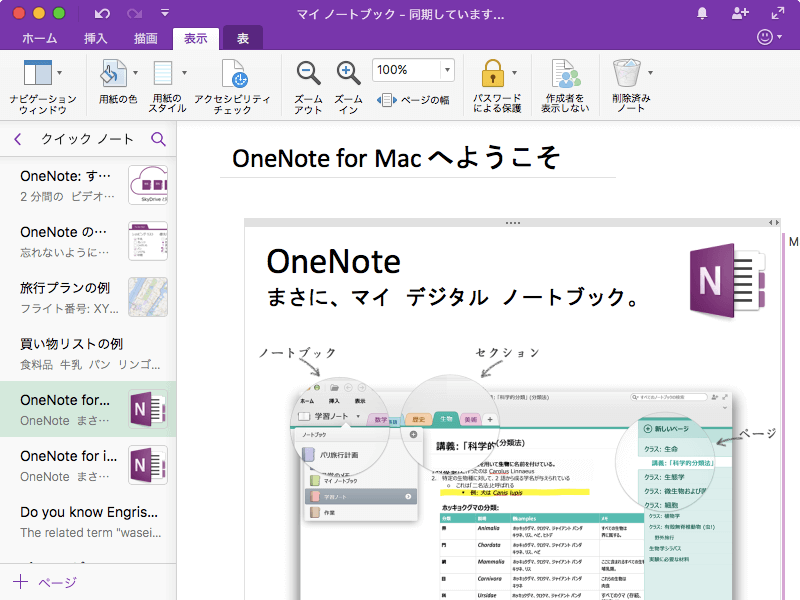Click the Redo arrow icon
800x600 pixels.
pyautogui.click(x=135, y=14)
